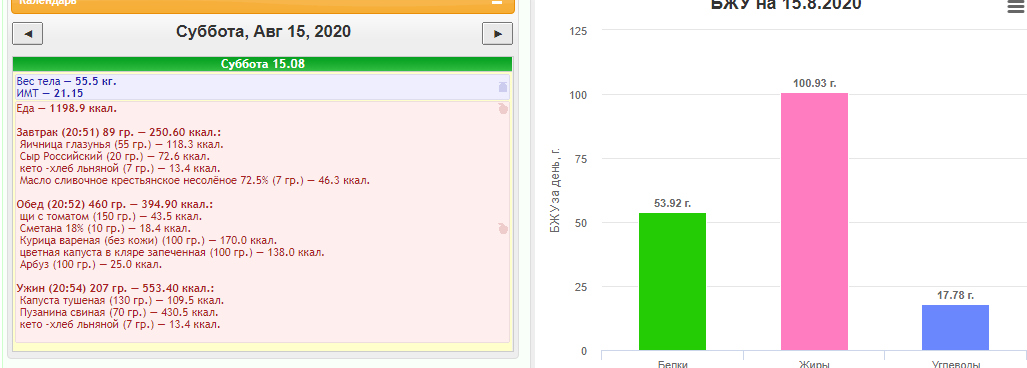
Task: Select the green Белки bar
Action: (672, 282)
